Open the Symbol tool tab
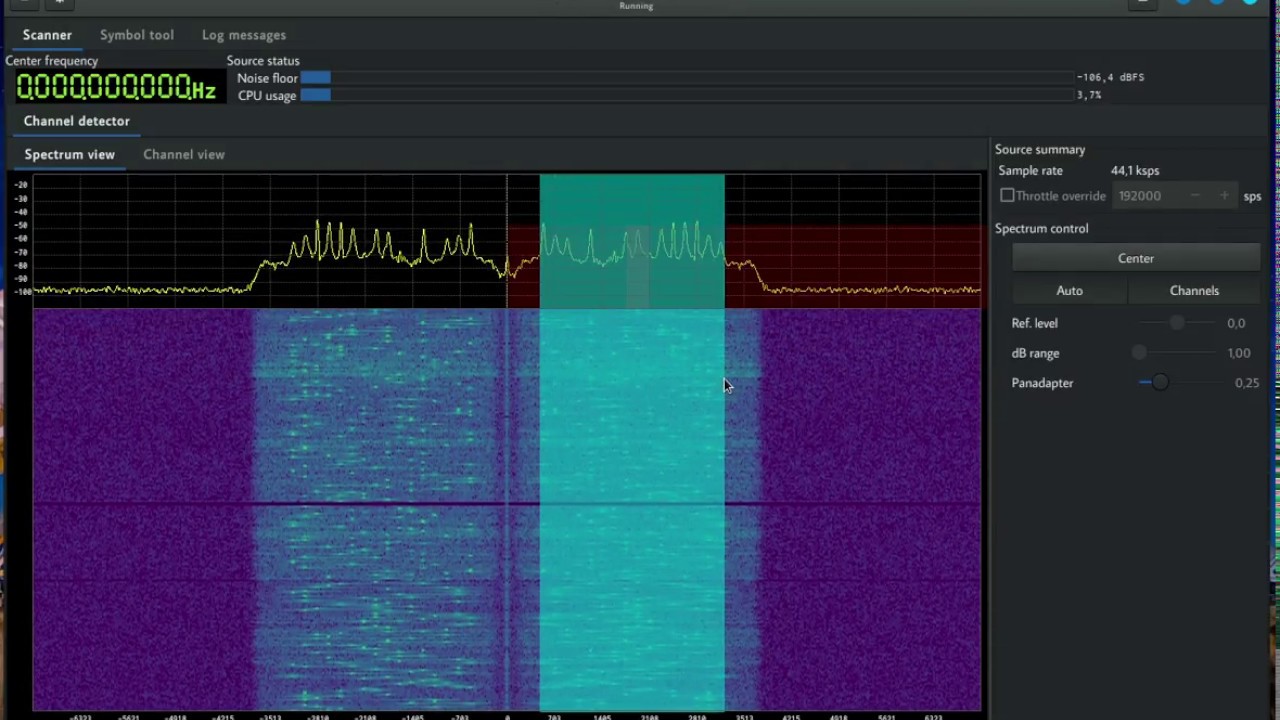1280x720 pixels. click(137, 35)
